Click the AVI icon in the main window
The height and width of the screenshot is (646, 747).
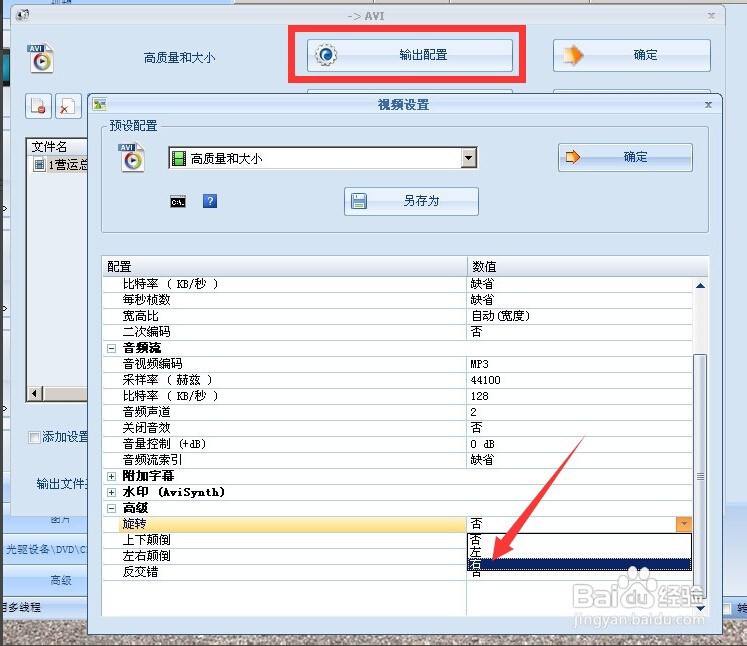pos(40,58)
